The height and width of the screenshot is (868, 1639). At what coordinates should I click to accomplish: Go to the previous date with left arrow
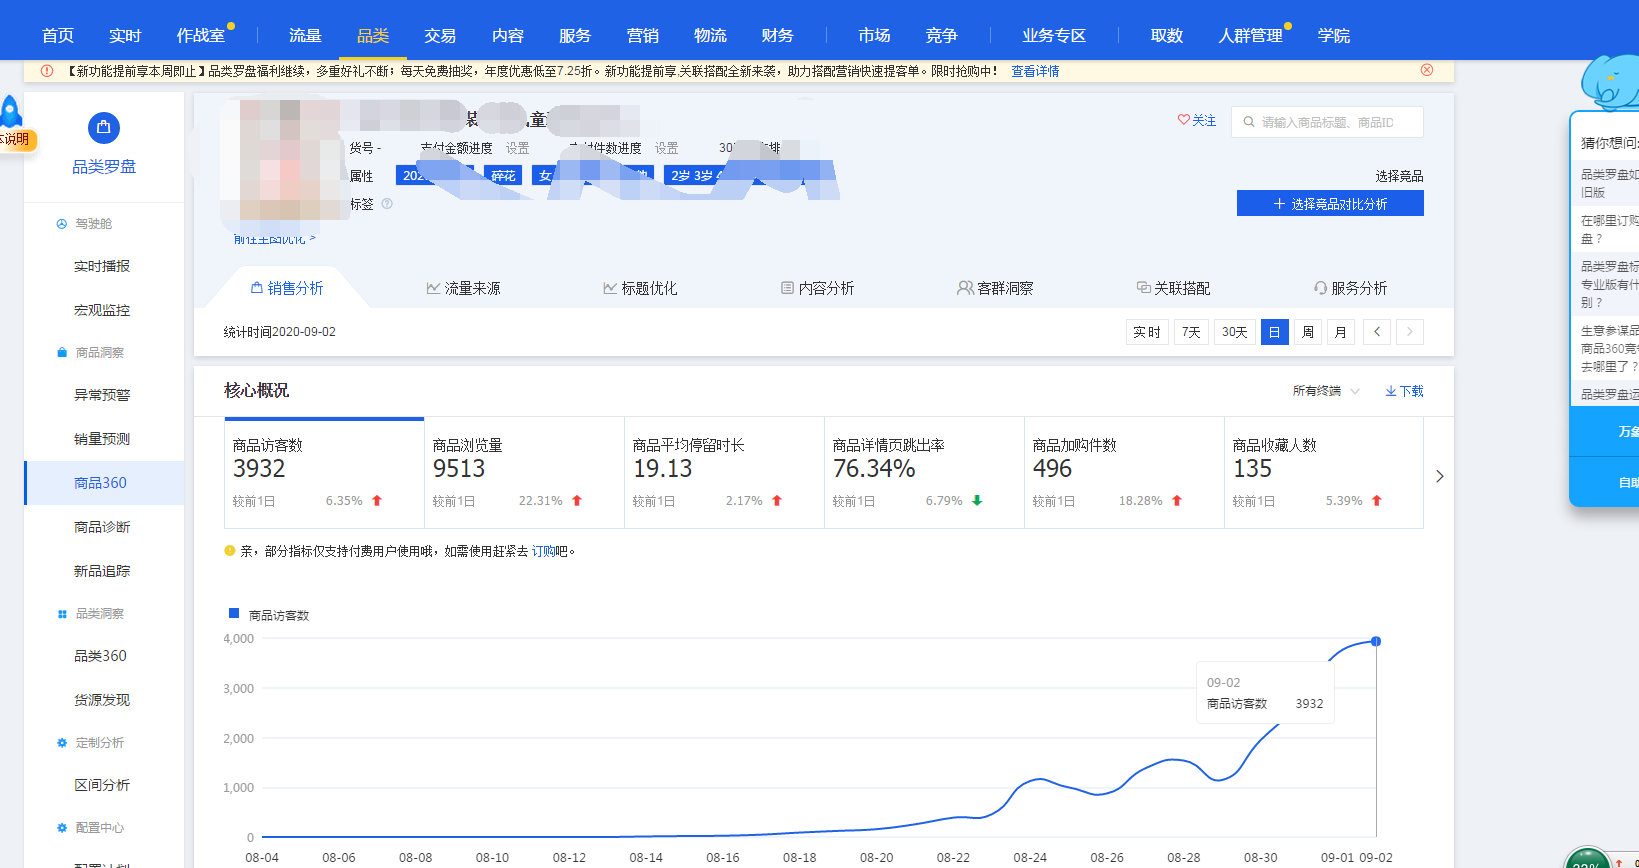click(x=1377, y=332)
